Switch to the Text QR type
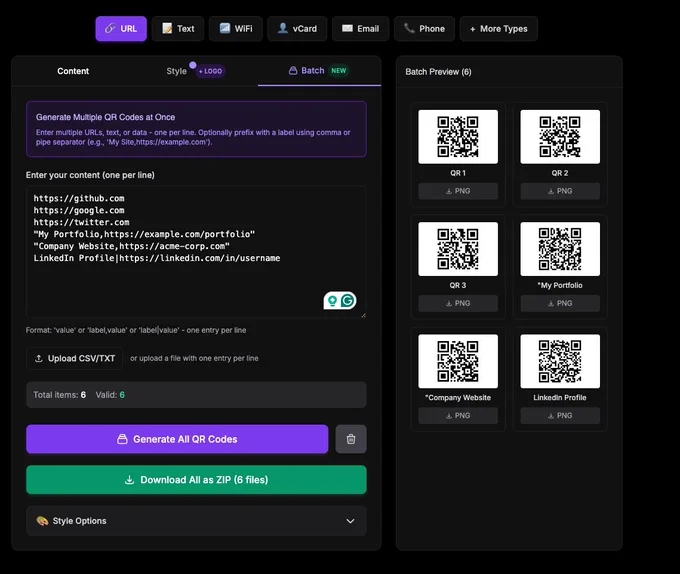Screen dimensions: 680x574 pos(178,29)
